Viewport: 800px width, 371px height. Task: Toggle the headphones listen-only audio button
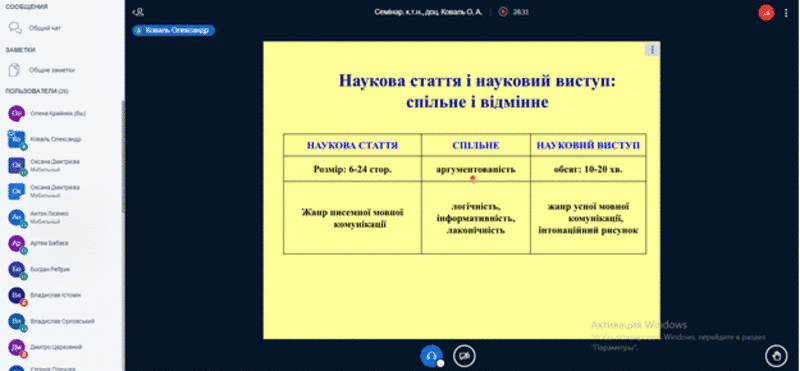(431, 356)
